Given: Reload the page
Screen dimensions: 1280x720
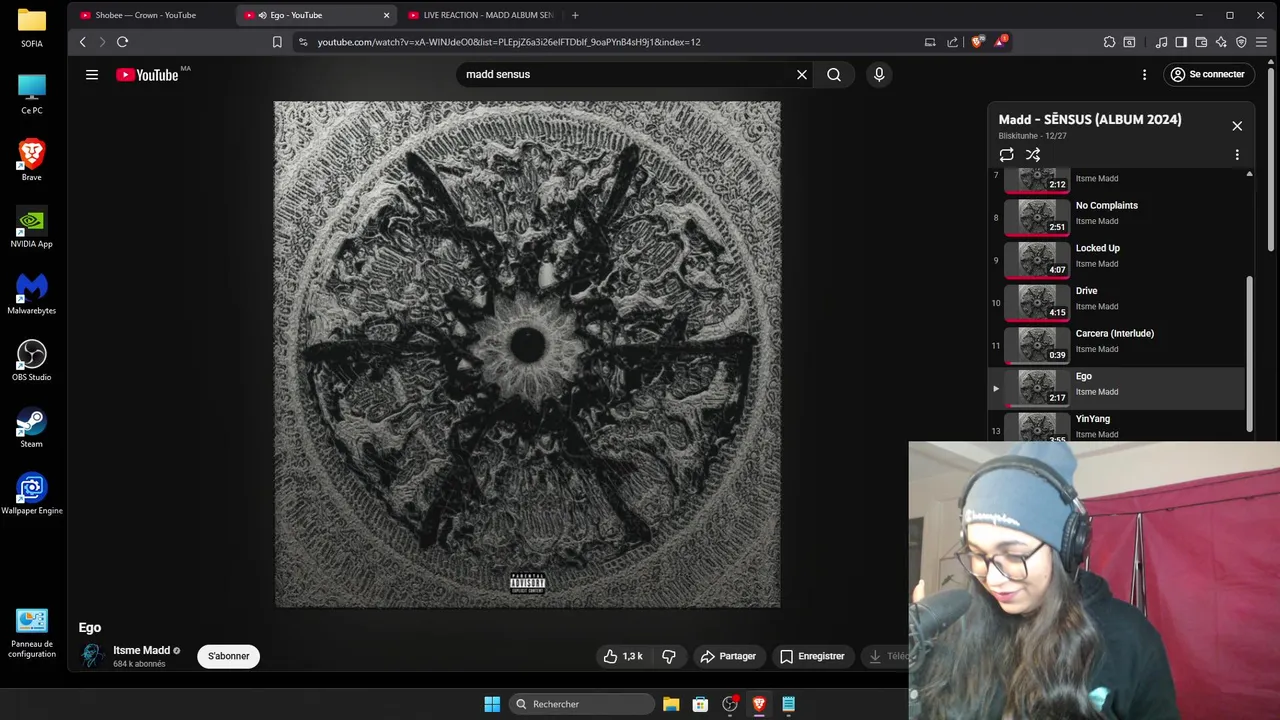Looking at the screenshot, I should coord(122,42).
